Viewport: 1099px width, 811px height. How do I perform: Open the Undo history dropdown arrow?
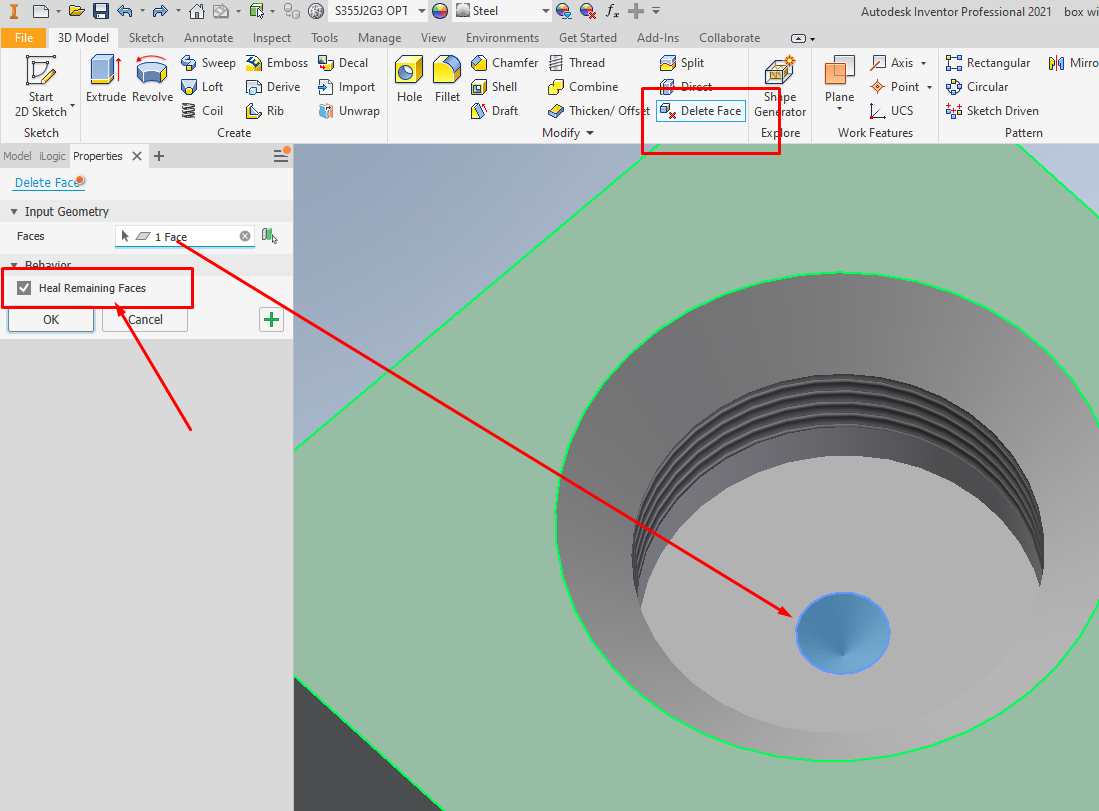point(142,11)
